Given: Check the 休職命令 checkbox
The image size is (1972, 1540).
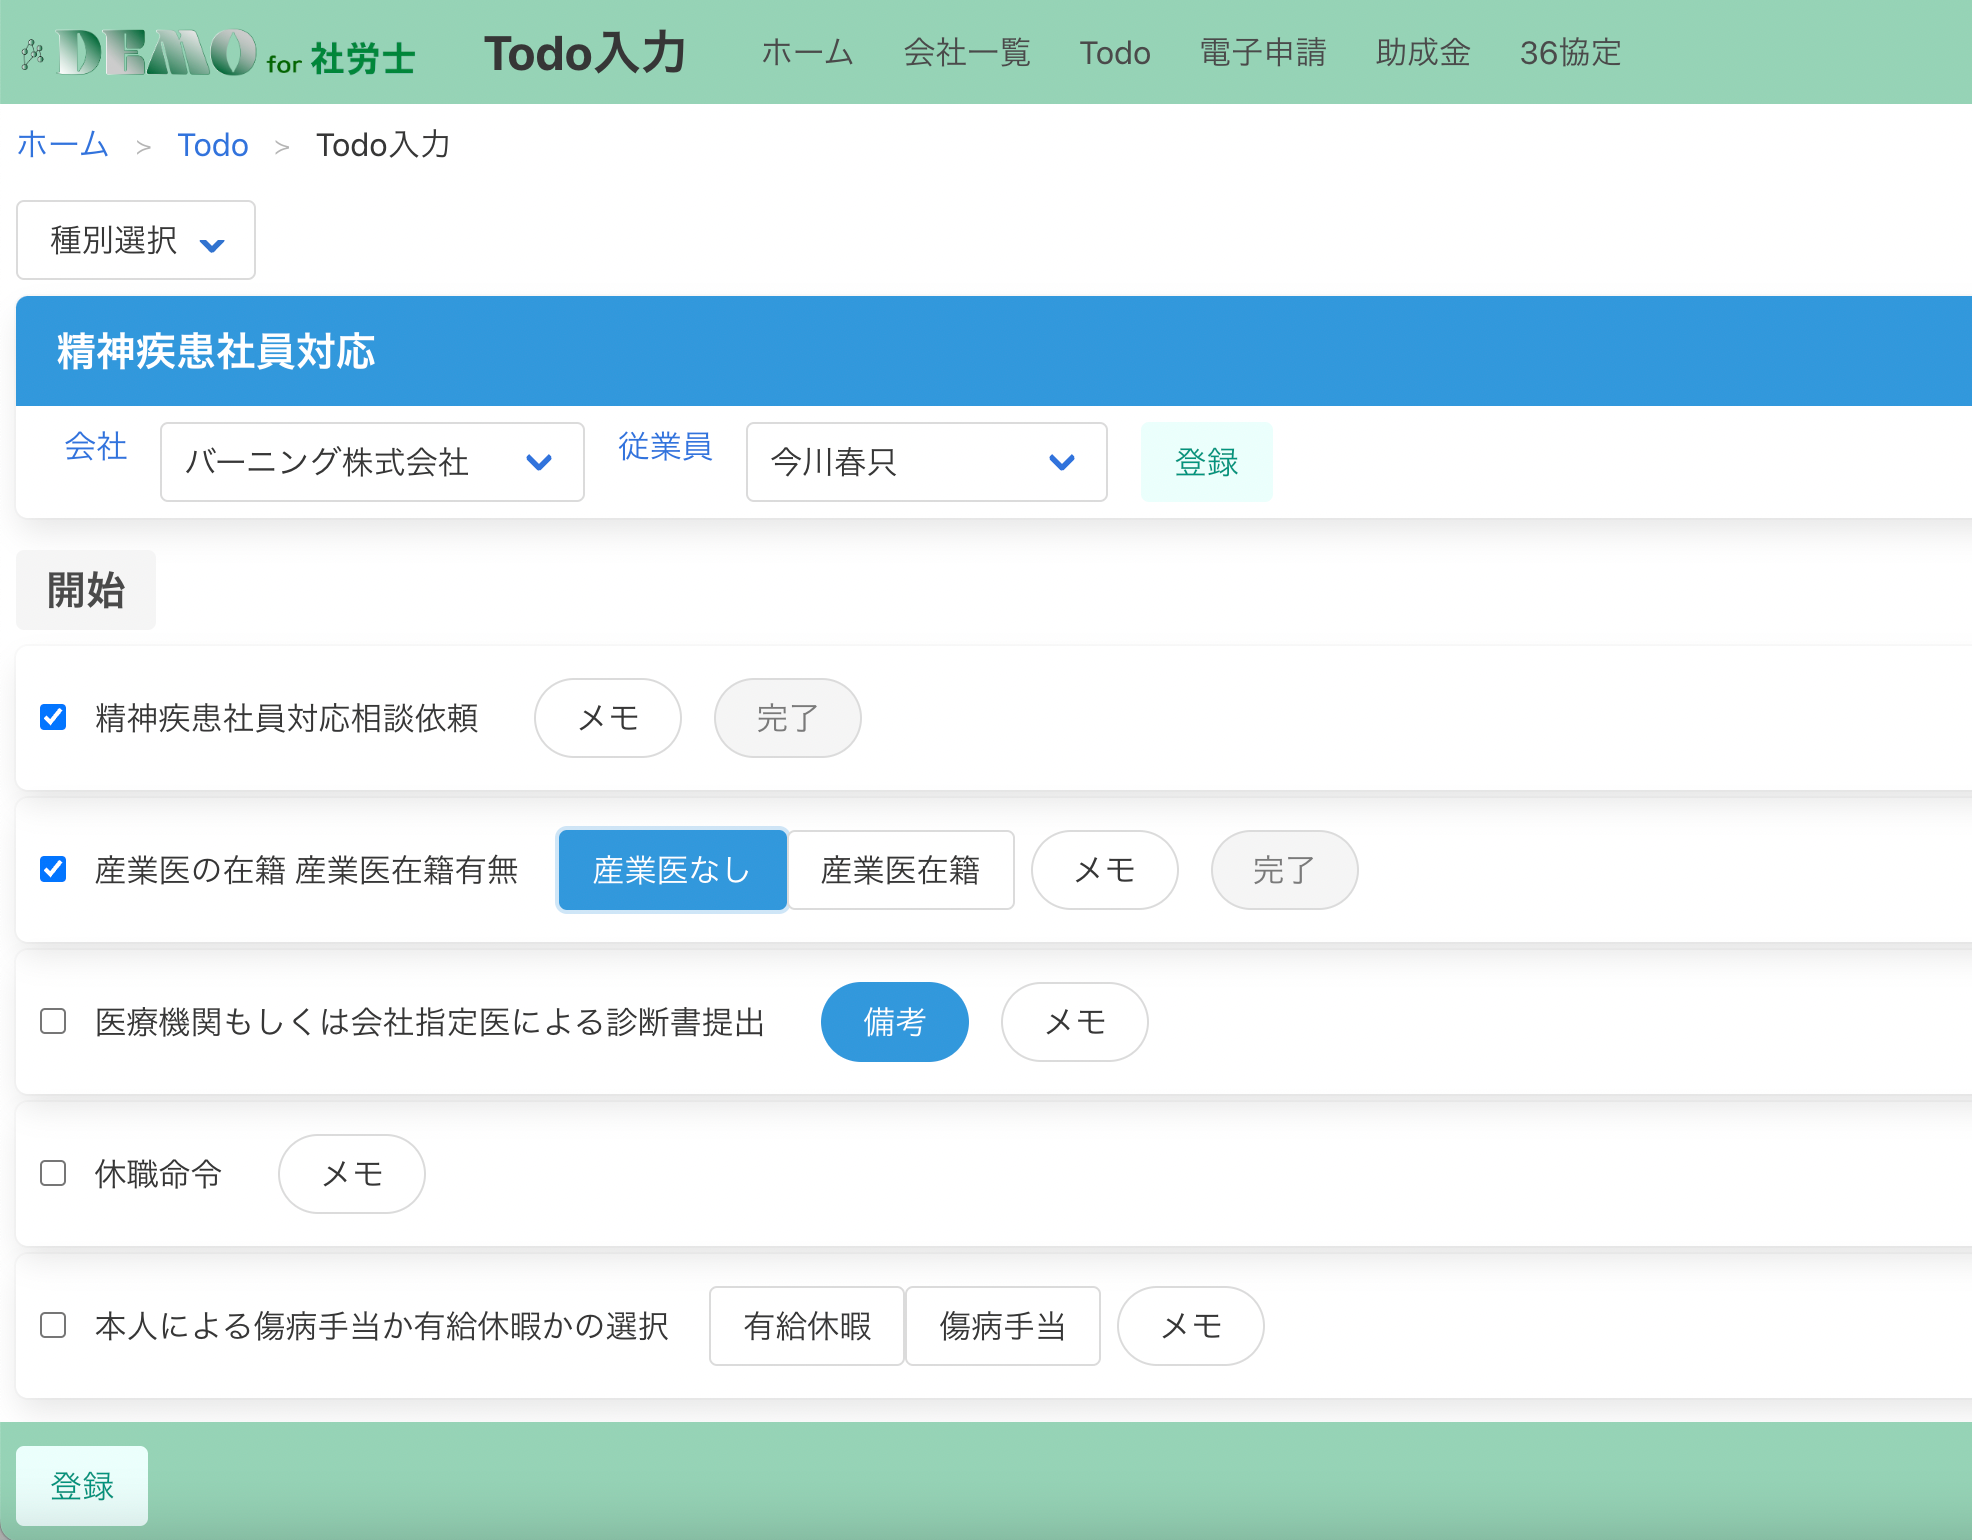Looking at the screenshot, I should [x=53, y=1173].
